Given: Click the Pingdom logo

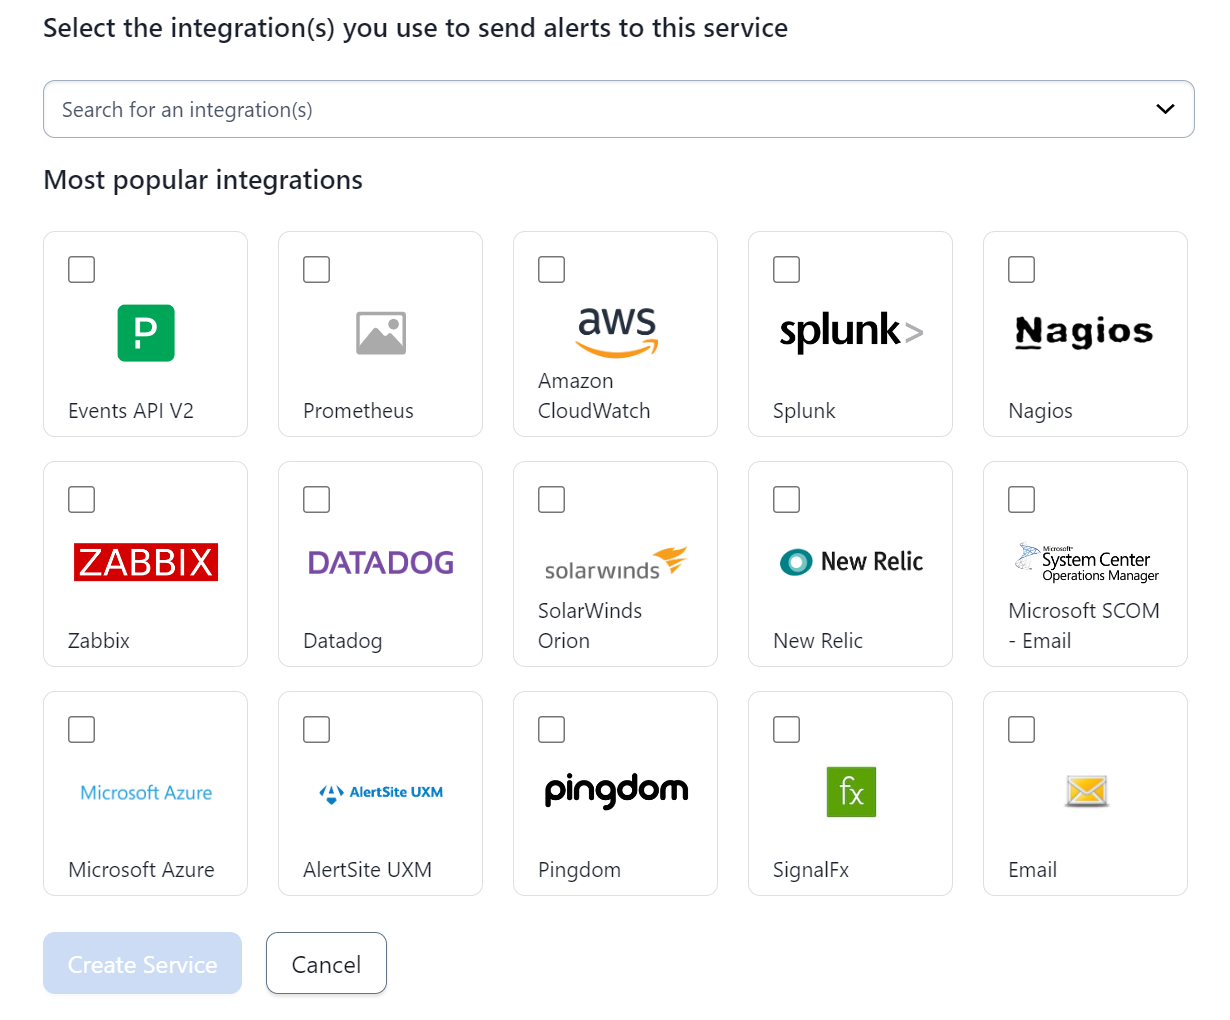Looking at the screenshot, I should [616, 791].
